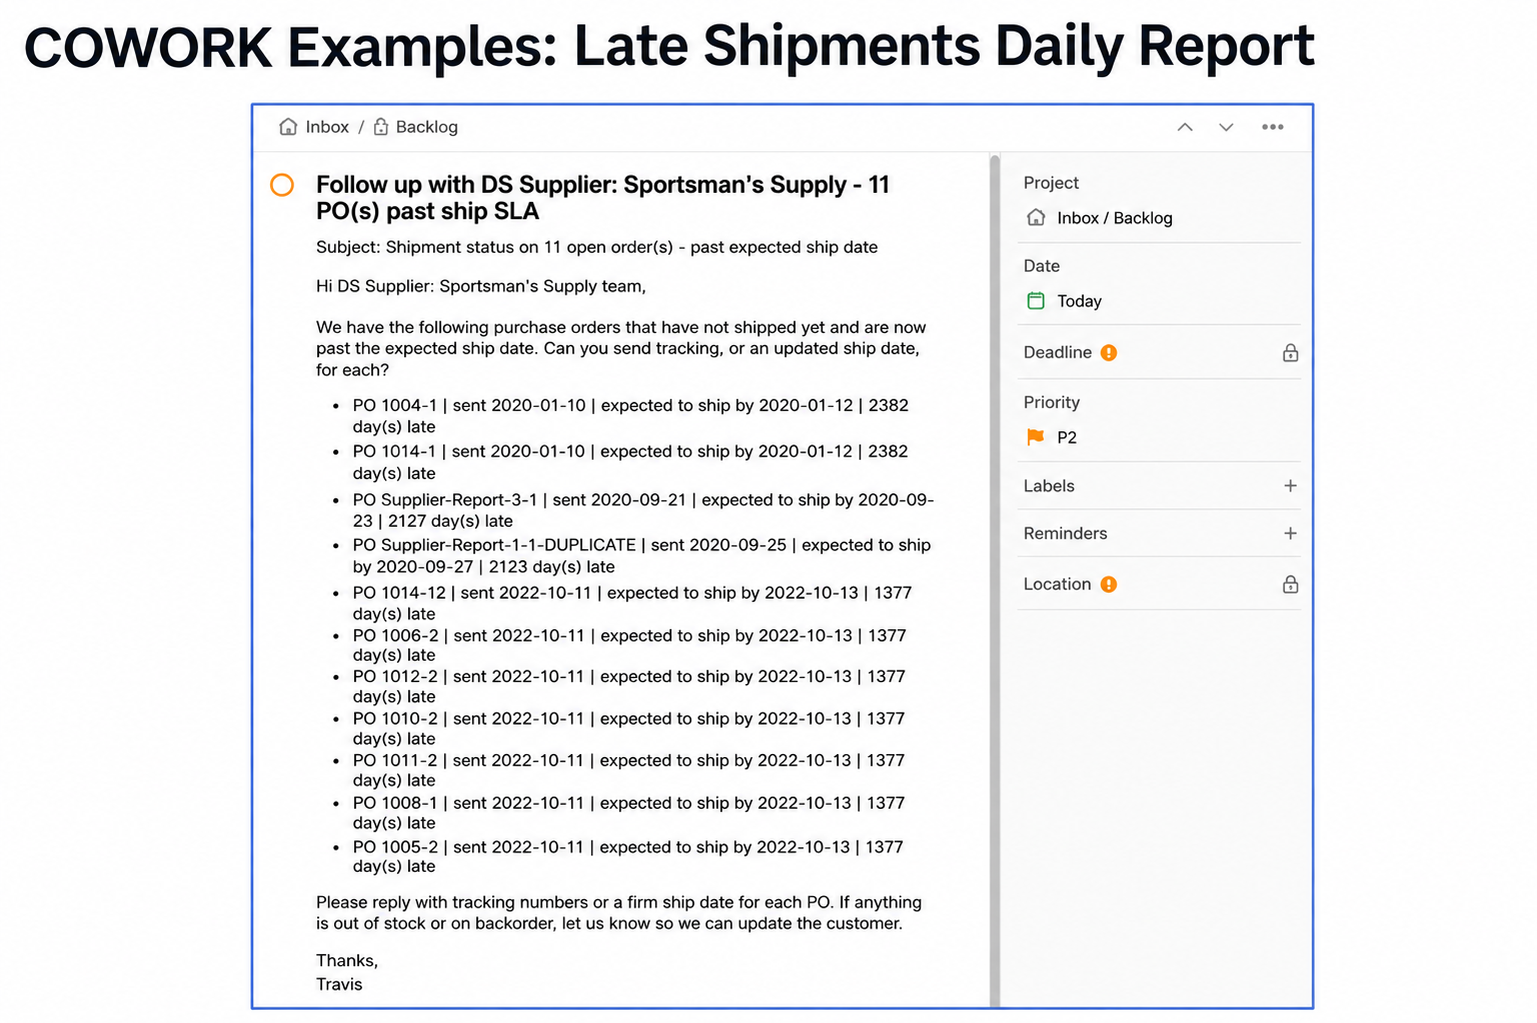Screen dimensions: 1537x1023
Task: Click the Location lock icon
Action: [1290, 585]
